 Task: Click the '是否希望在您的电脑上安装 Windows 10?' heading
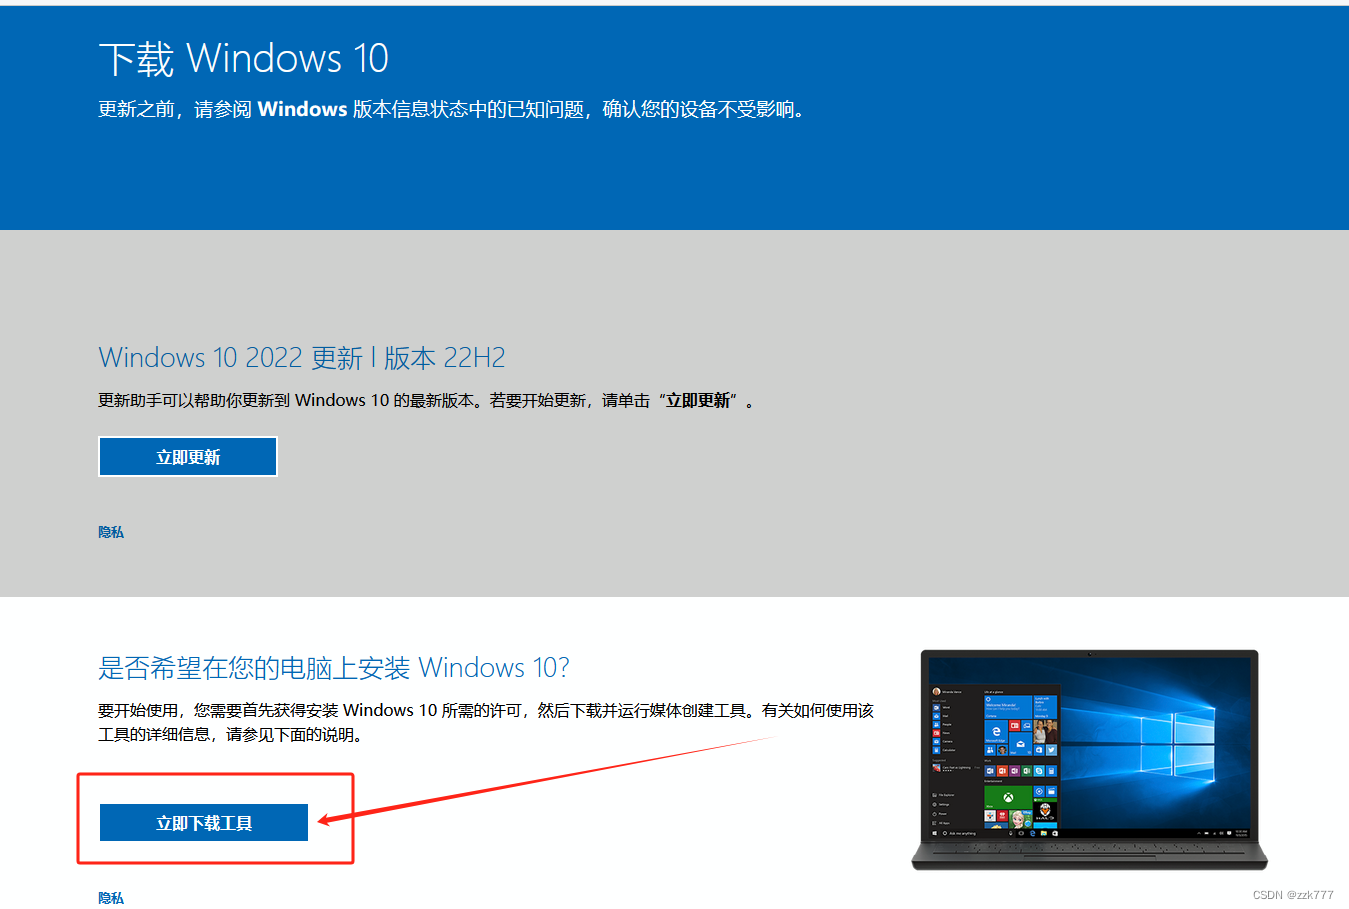pos(334,668)
